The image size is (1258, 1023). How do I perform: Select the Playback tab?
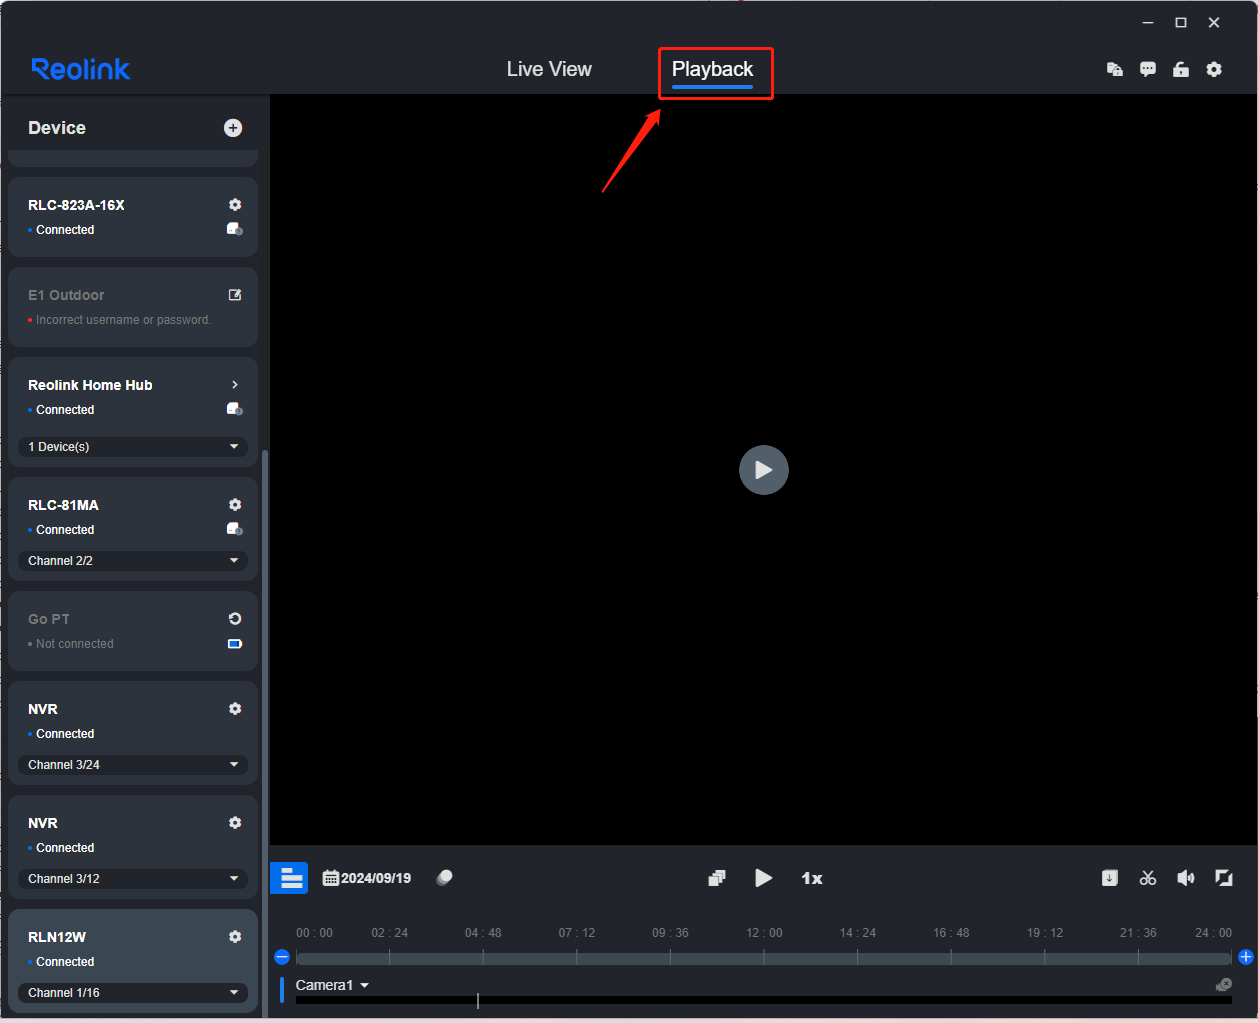712,69
